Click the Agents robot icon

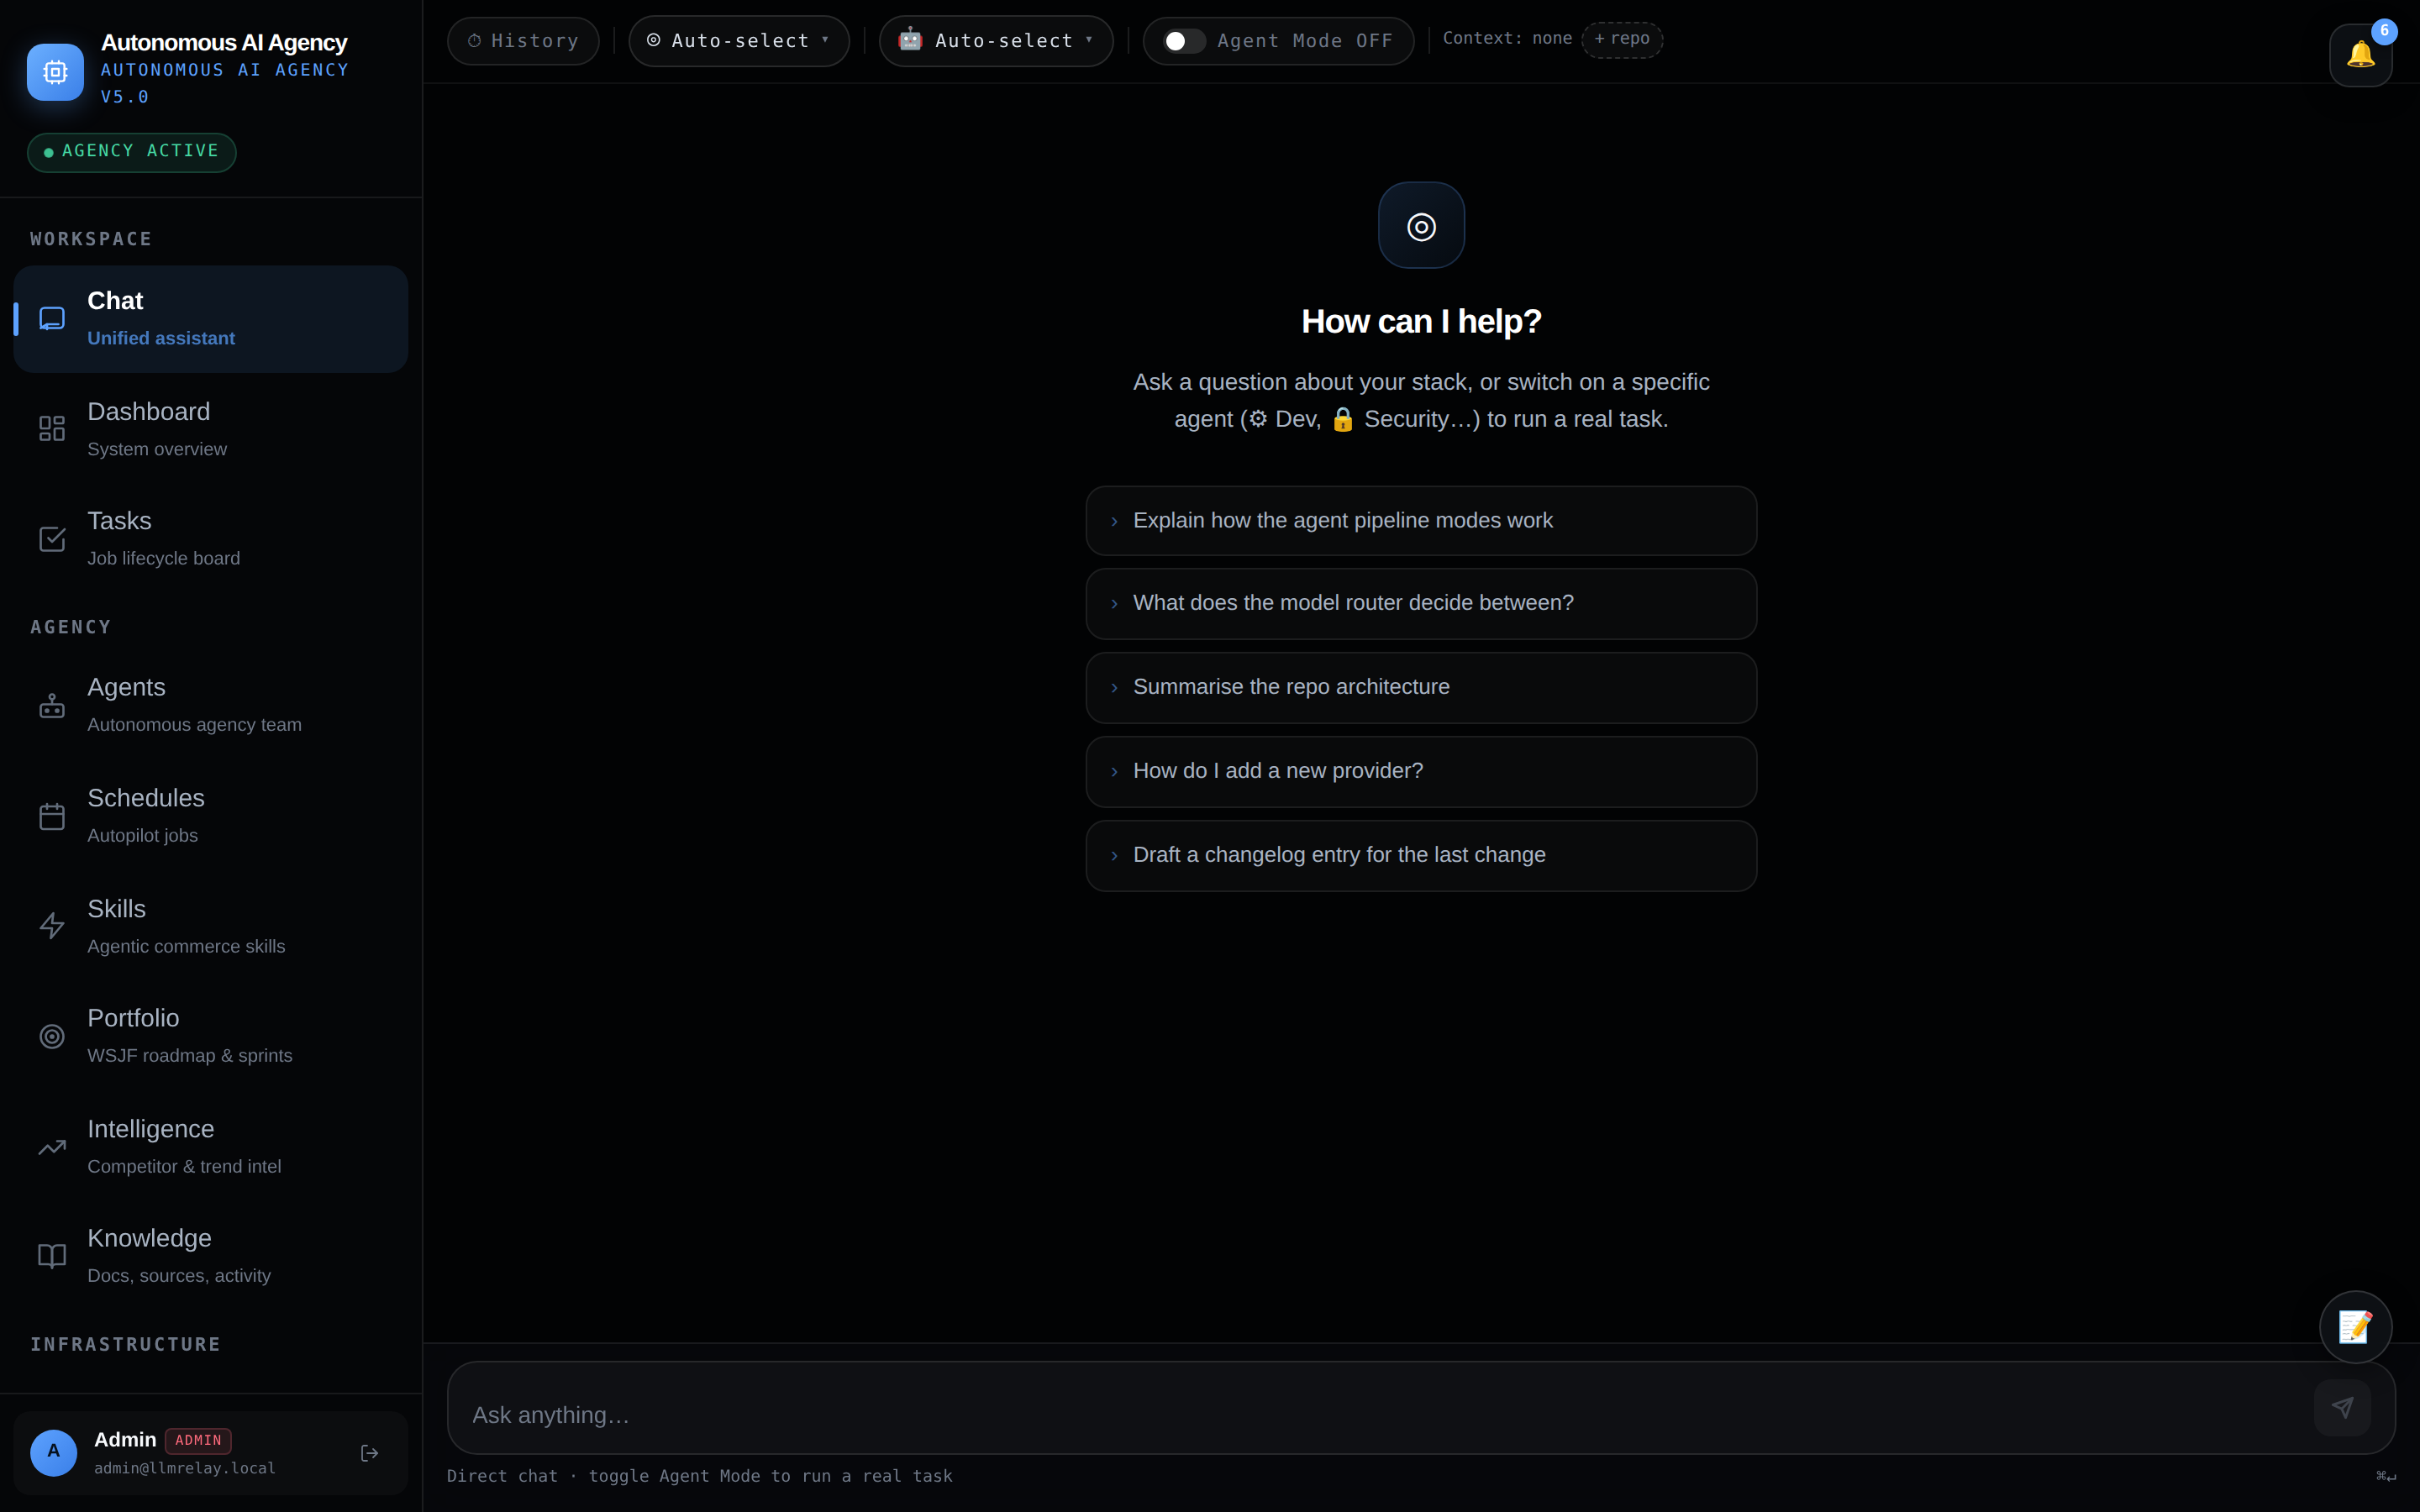coord(52,706)
